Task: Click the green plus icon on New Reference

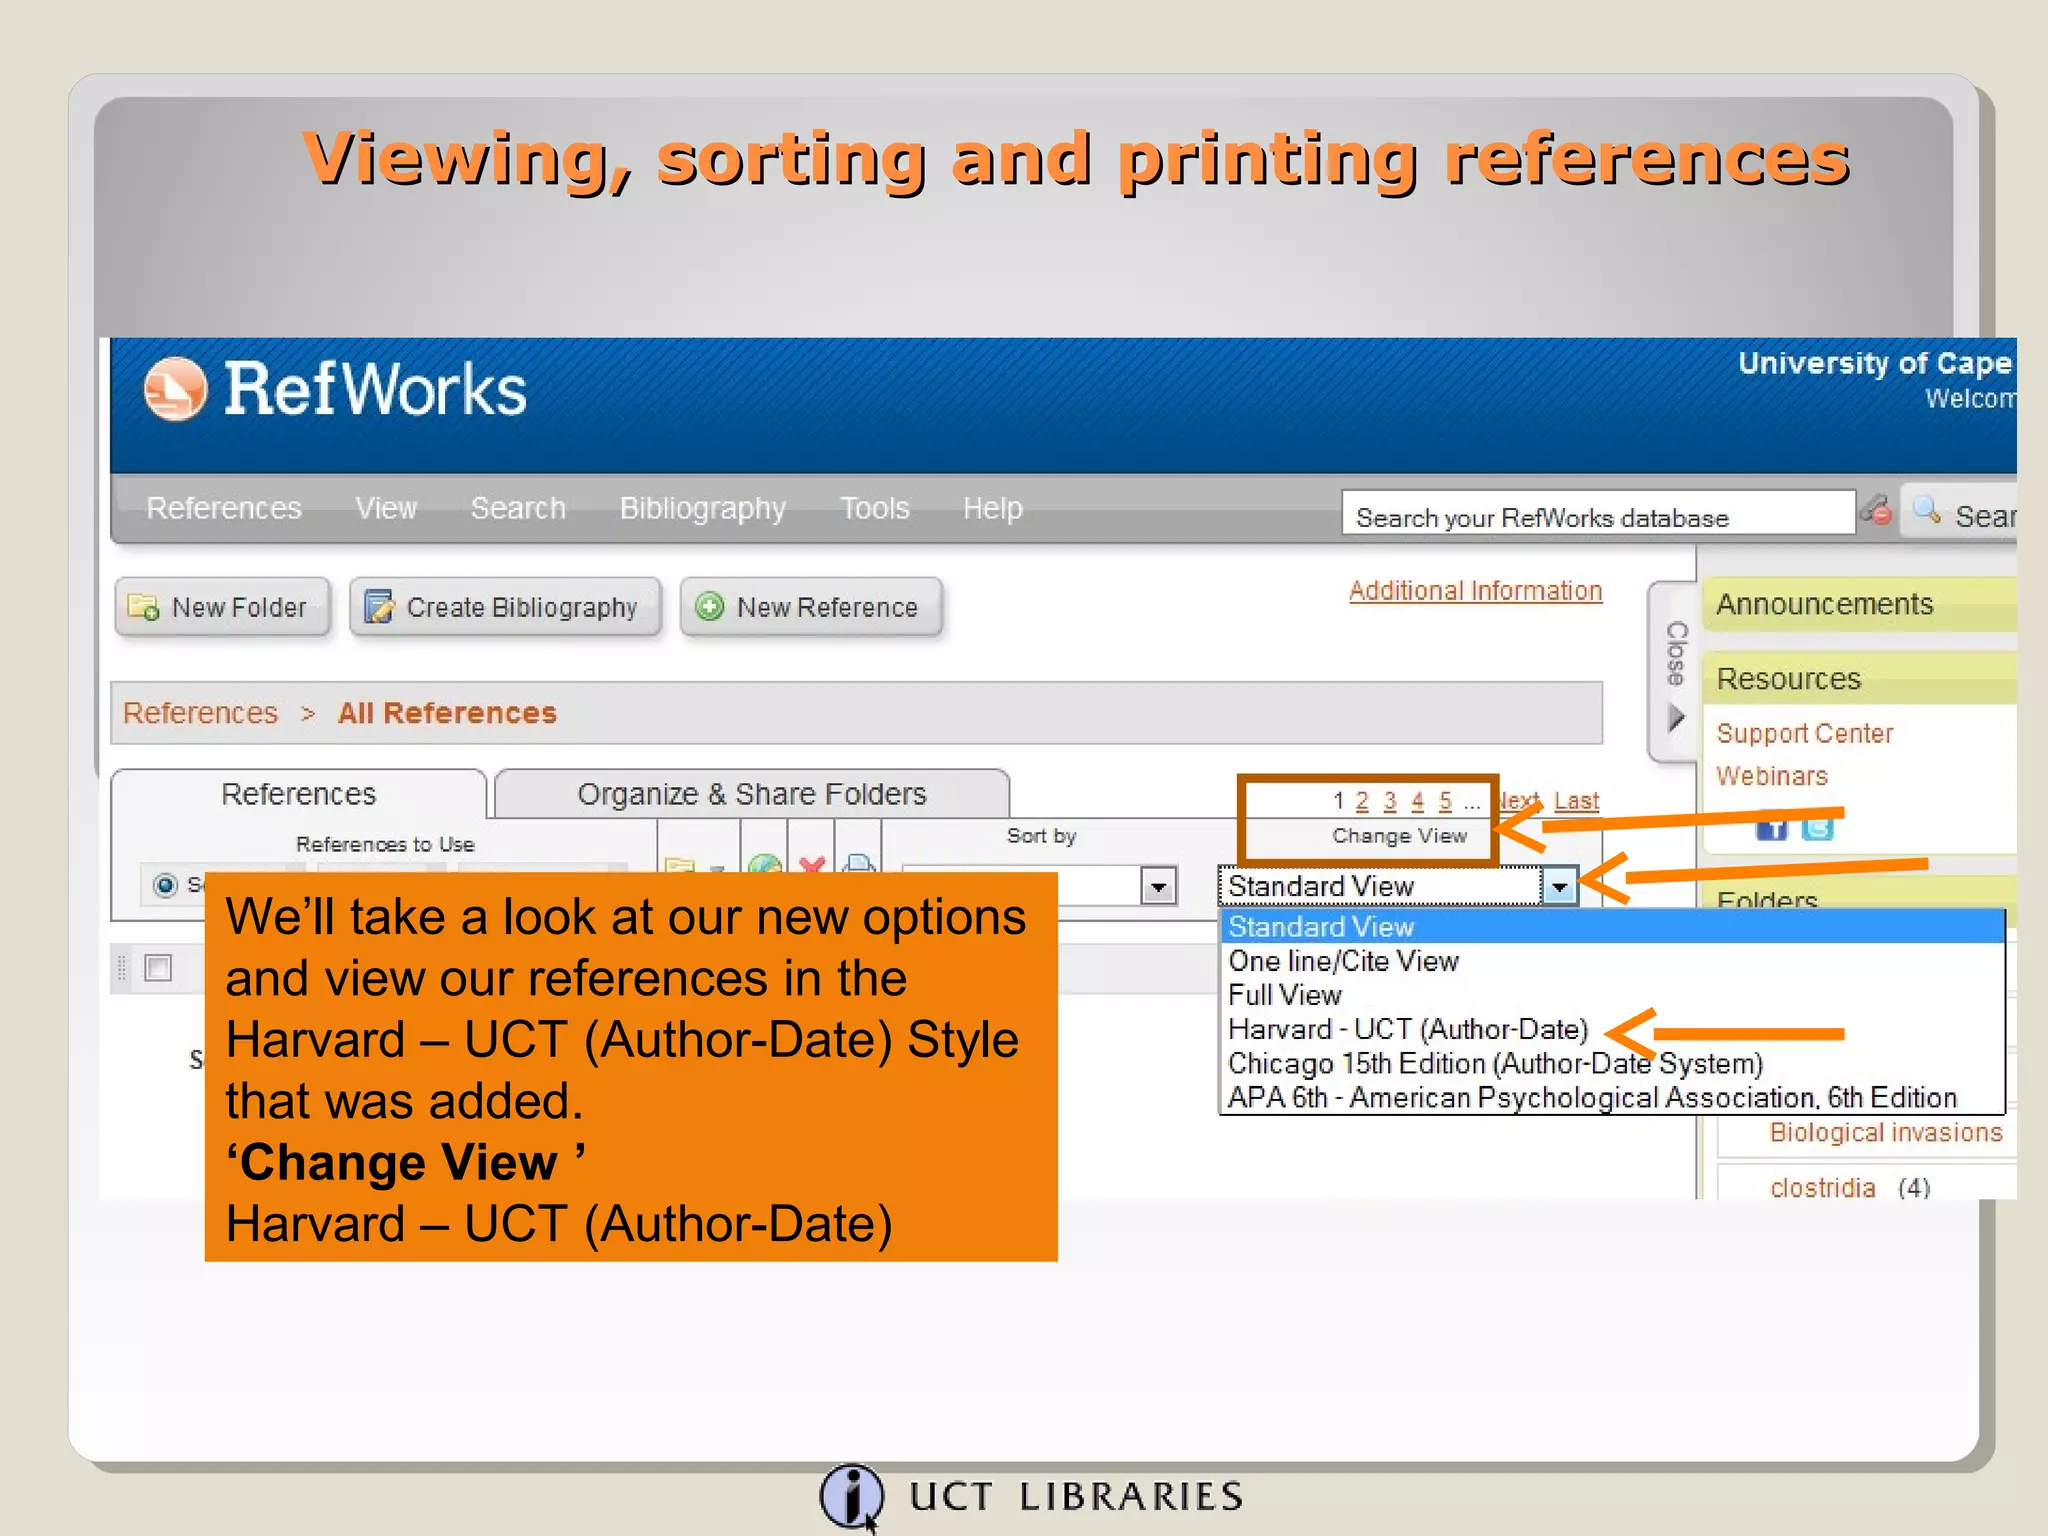Action: 709,606
